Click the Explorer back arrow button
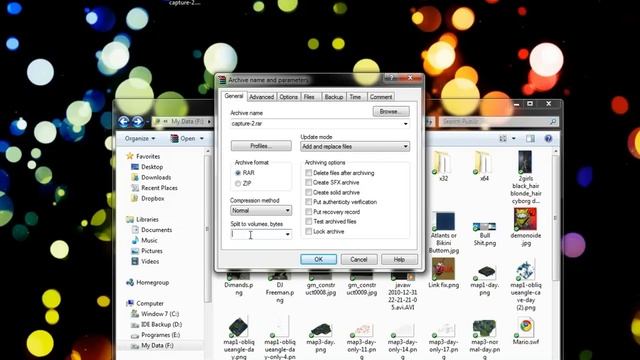 (124, 121)
